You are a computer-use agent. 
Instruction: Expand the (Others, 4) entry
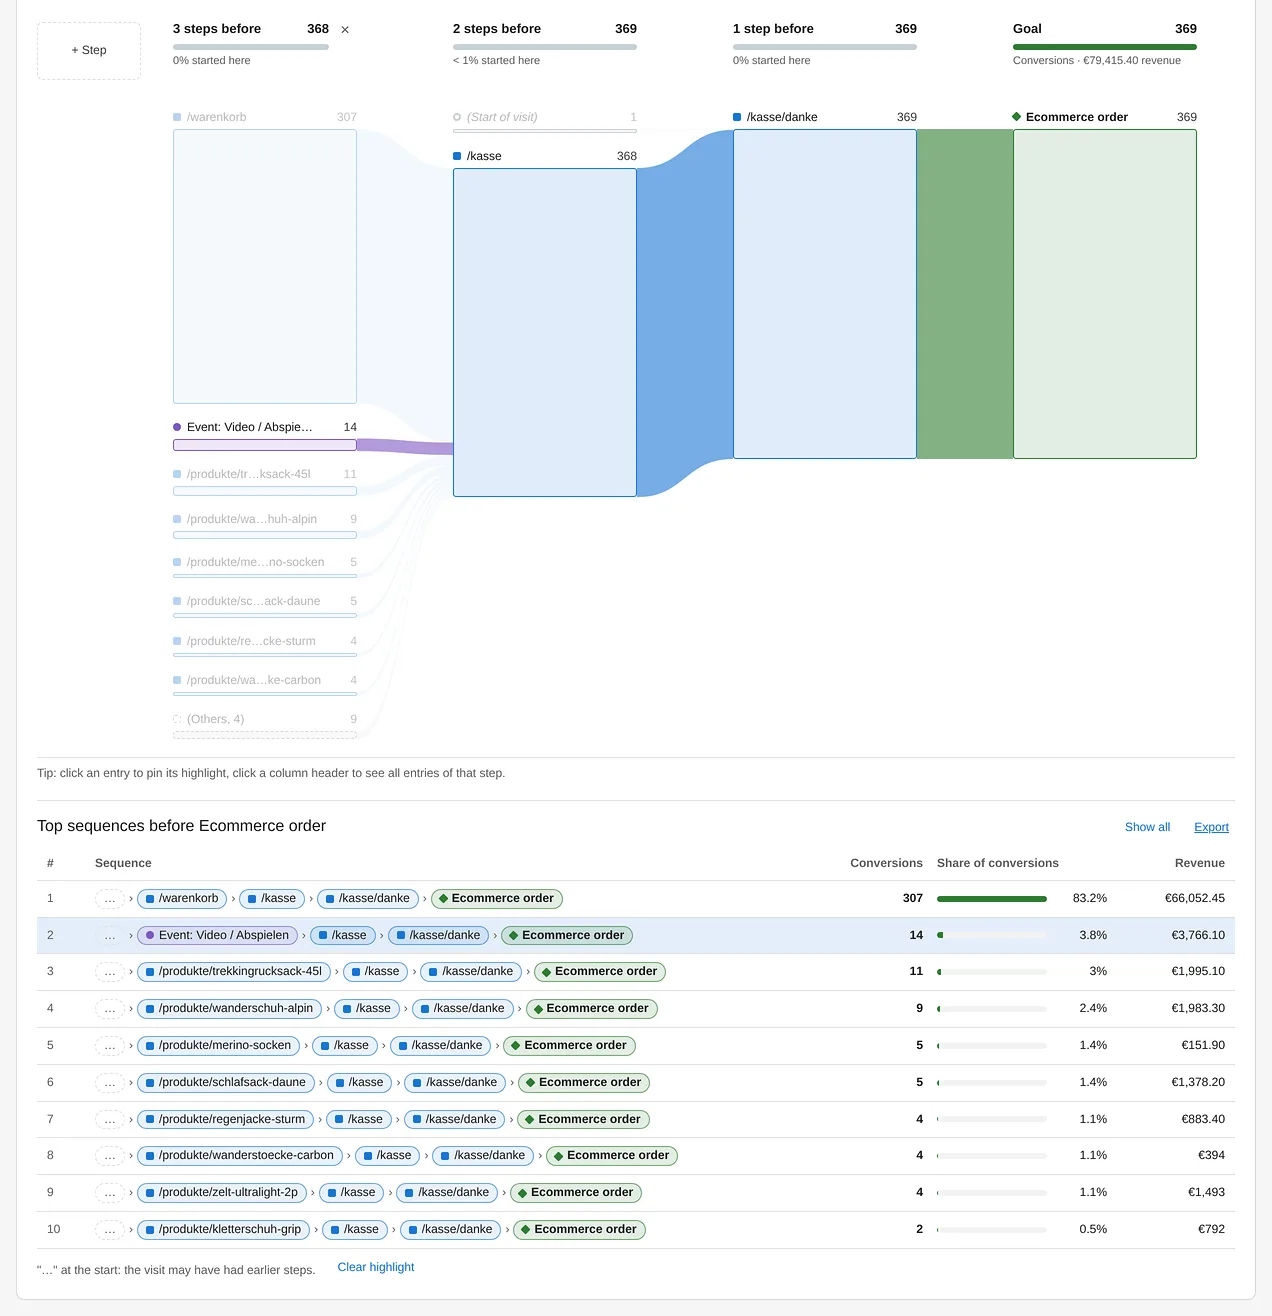click(x=265, y=725)
